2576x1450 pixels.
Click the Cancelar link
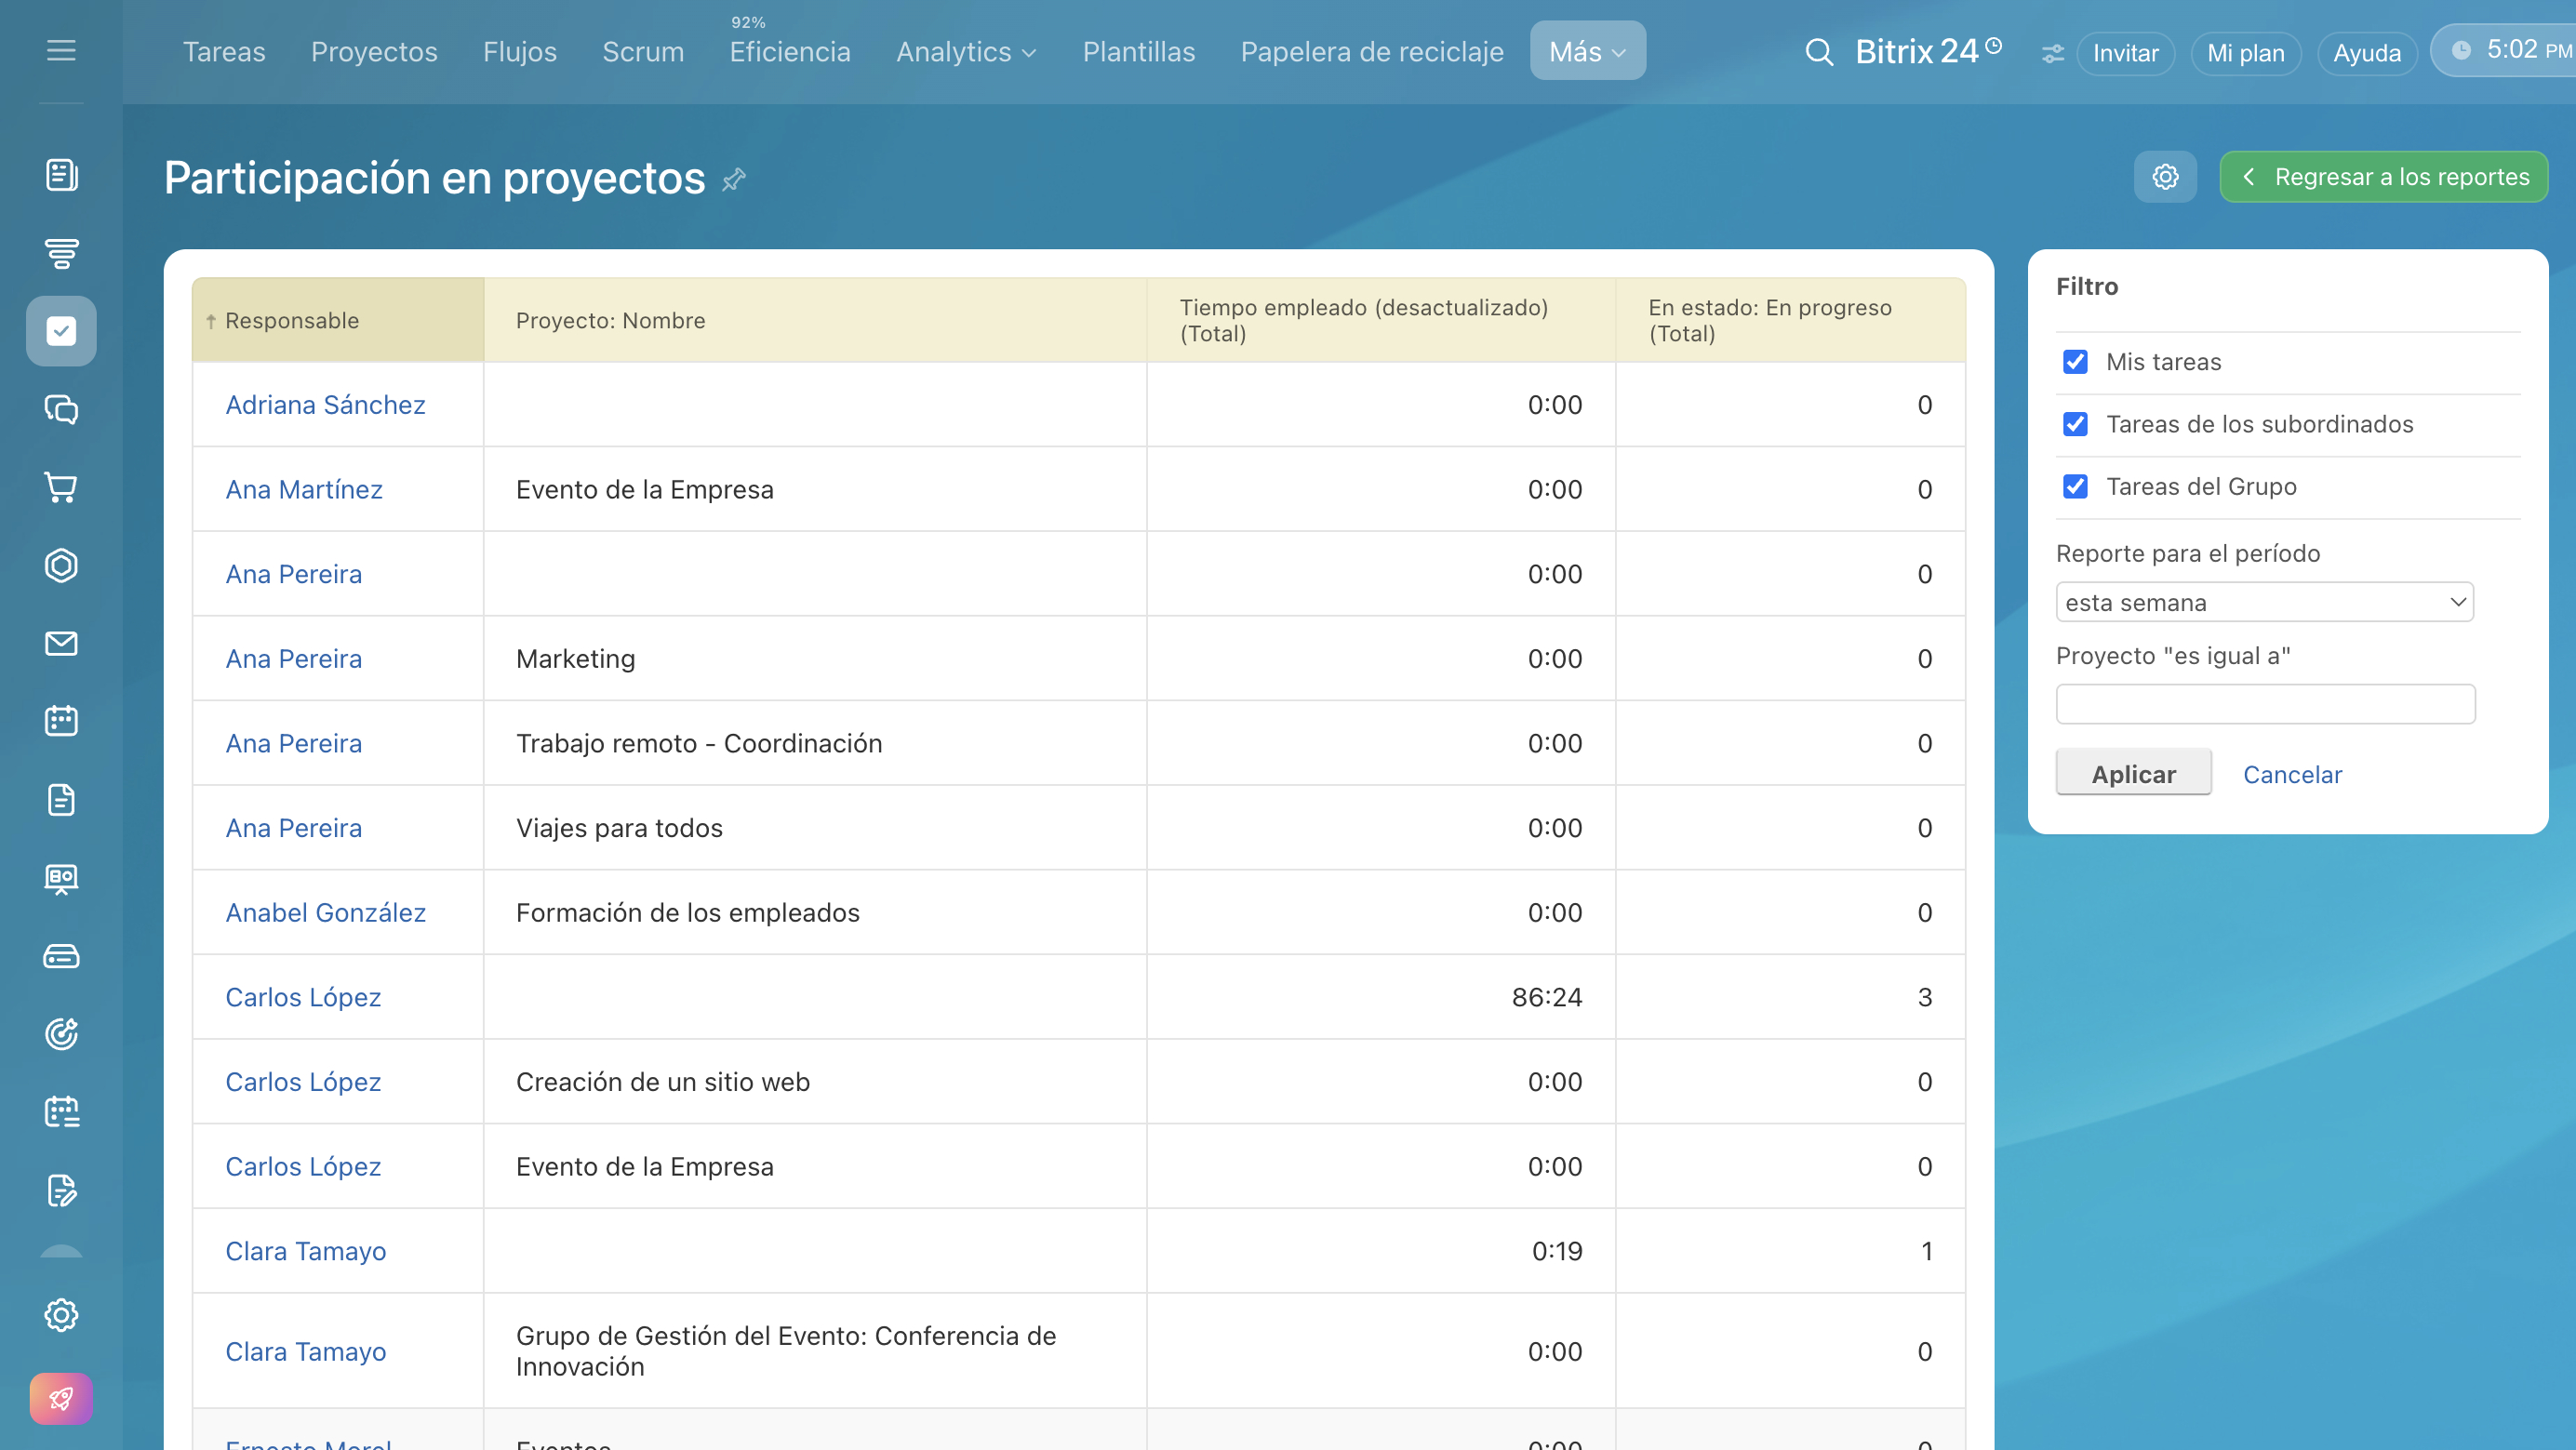click(x=2292, y=774)
